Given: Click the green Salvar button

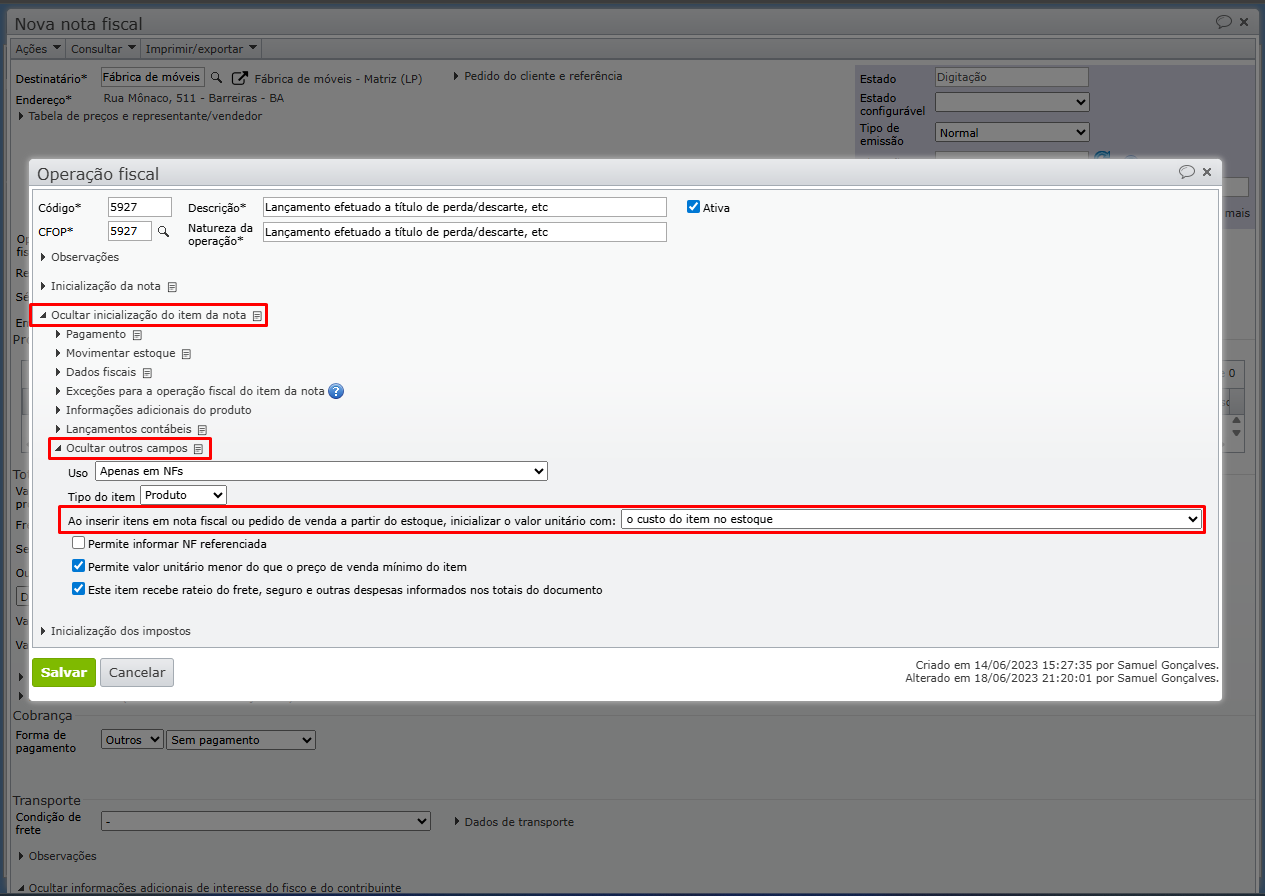Looking at the screenshot, I should 64,673.
